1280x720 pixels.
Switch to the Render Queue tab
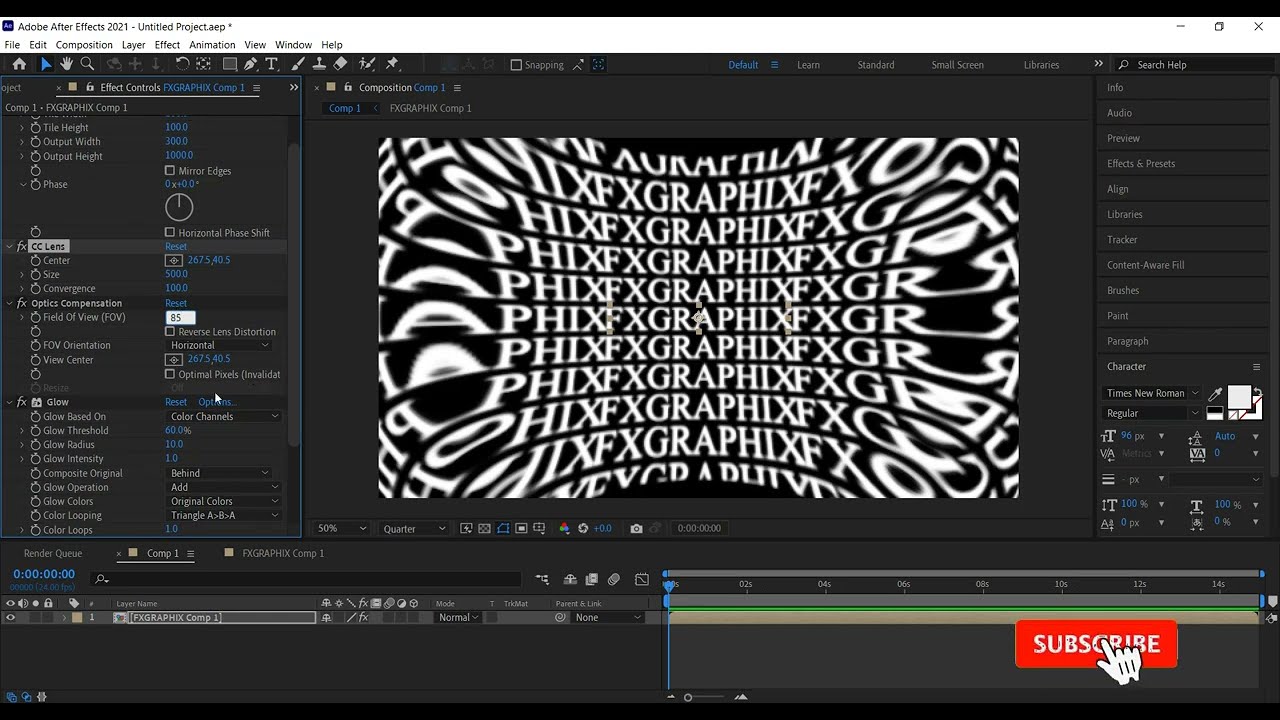pos(53,553)
